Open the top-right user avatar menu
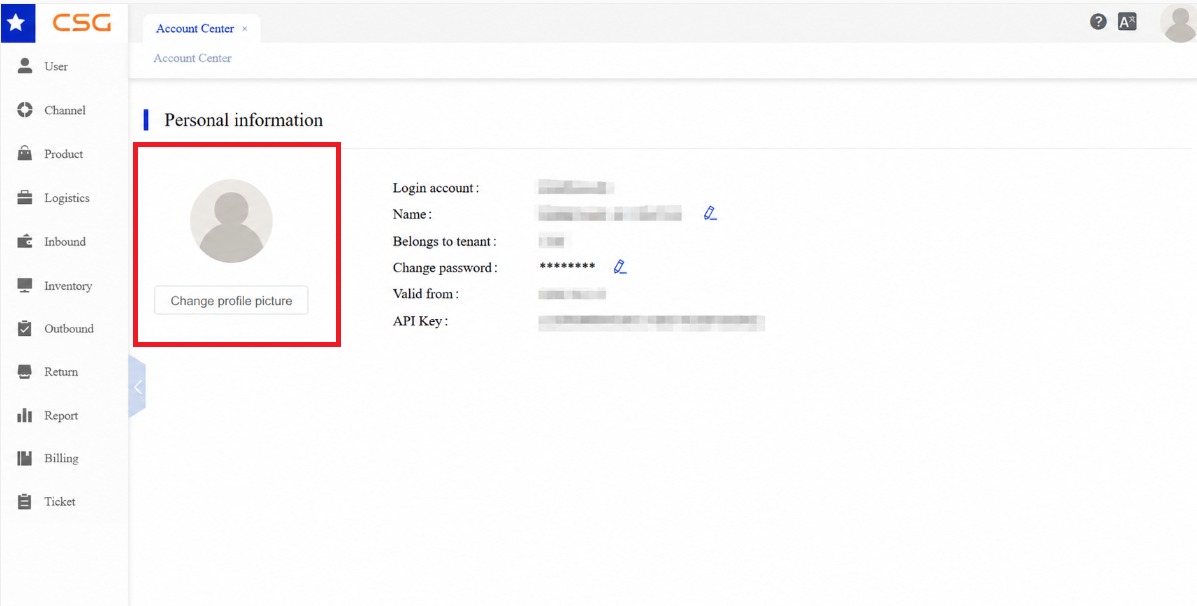1197x606 pixels. (1178, 22)
